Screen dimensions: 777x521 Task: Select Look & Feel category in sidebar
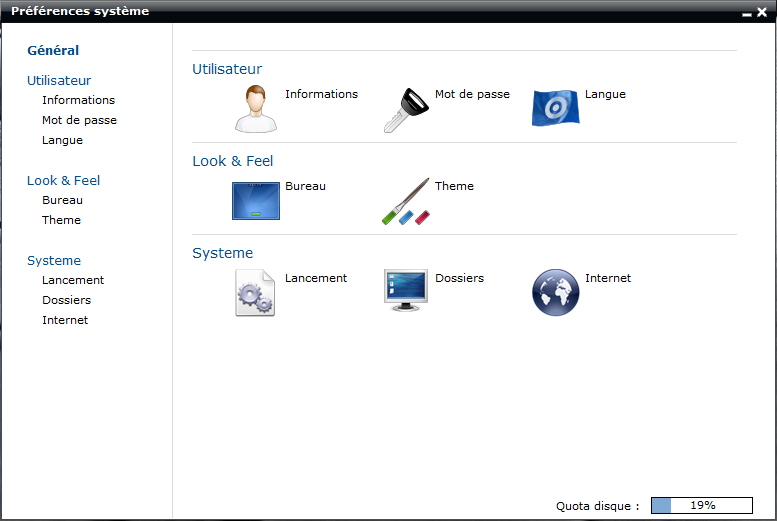click(63, 180)
